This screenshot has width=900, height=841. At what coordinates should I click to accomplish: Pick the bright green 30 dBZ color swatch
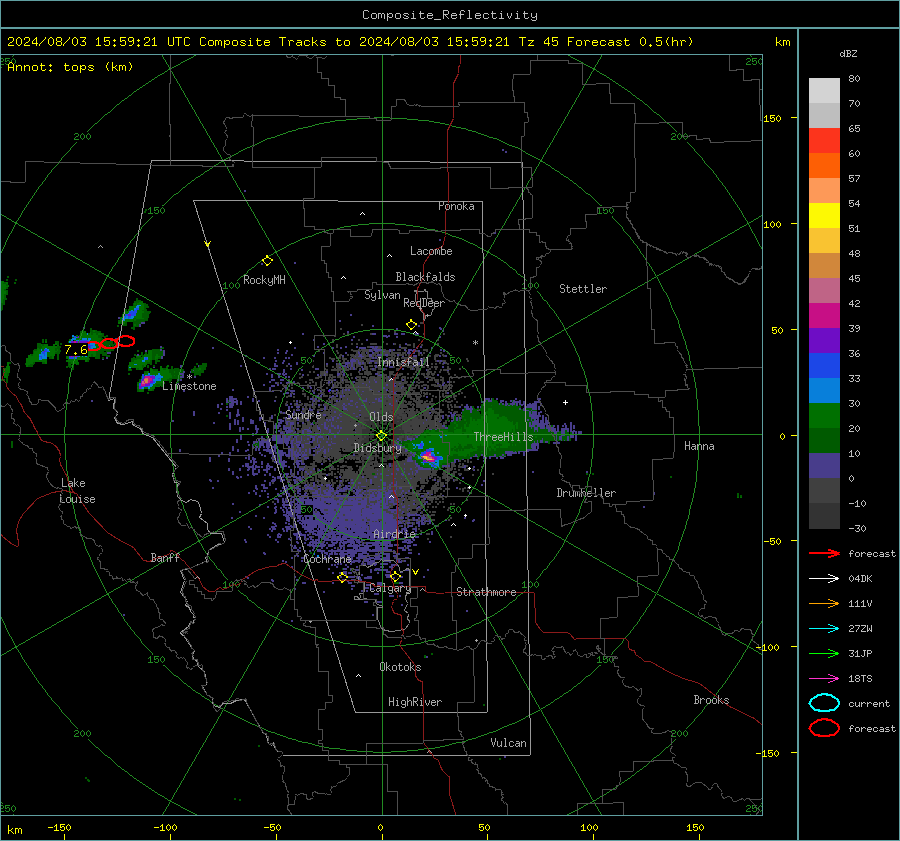pyautogui.click(x=824, y=415)
